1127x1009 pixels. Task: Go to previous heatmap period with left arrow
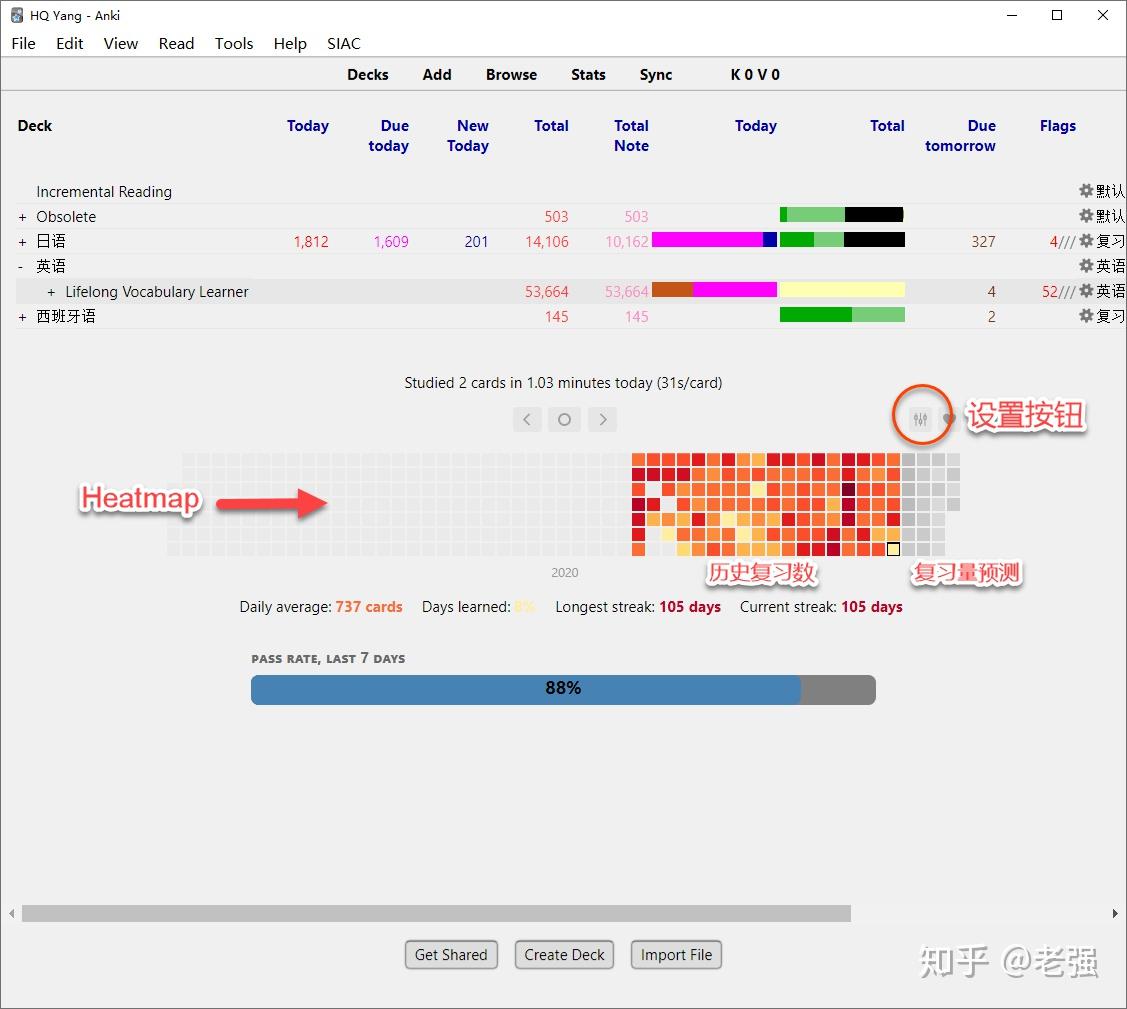click(527, 419)
